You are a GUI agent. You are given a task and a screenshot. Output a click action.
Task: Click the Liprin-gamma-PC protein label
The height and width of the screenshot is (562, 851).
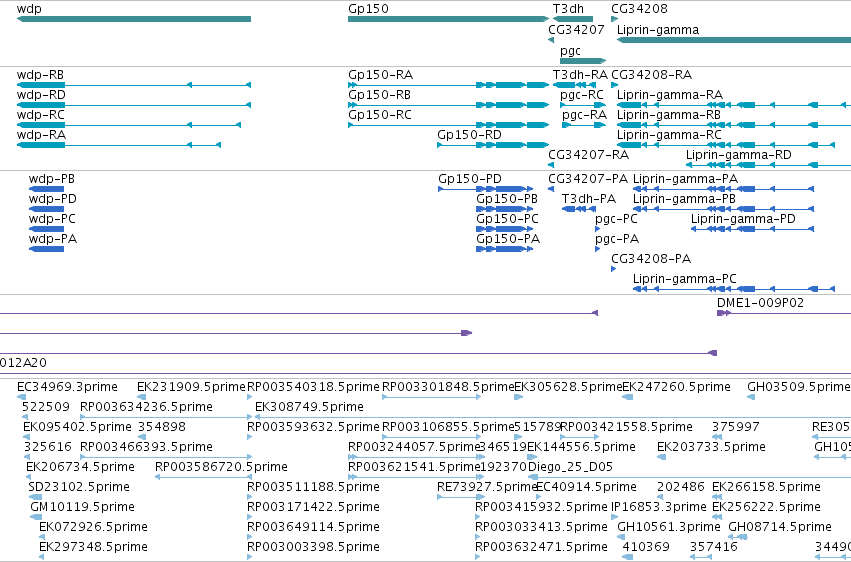click(685, 280)
